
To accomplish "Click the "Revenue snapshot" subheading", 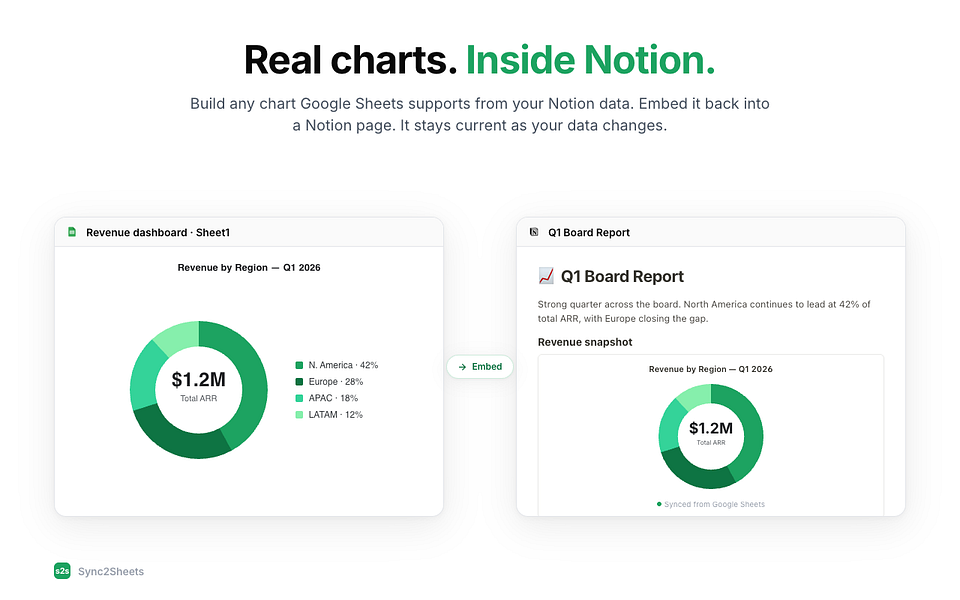I will click(x=585, y=342).
